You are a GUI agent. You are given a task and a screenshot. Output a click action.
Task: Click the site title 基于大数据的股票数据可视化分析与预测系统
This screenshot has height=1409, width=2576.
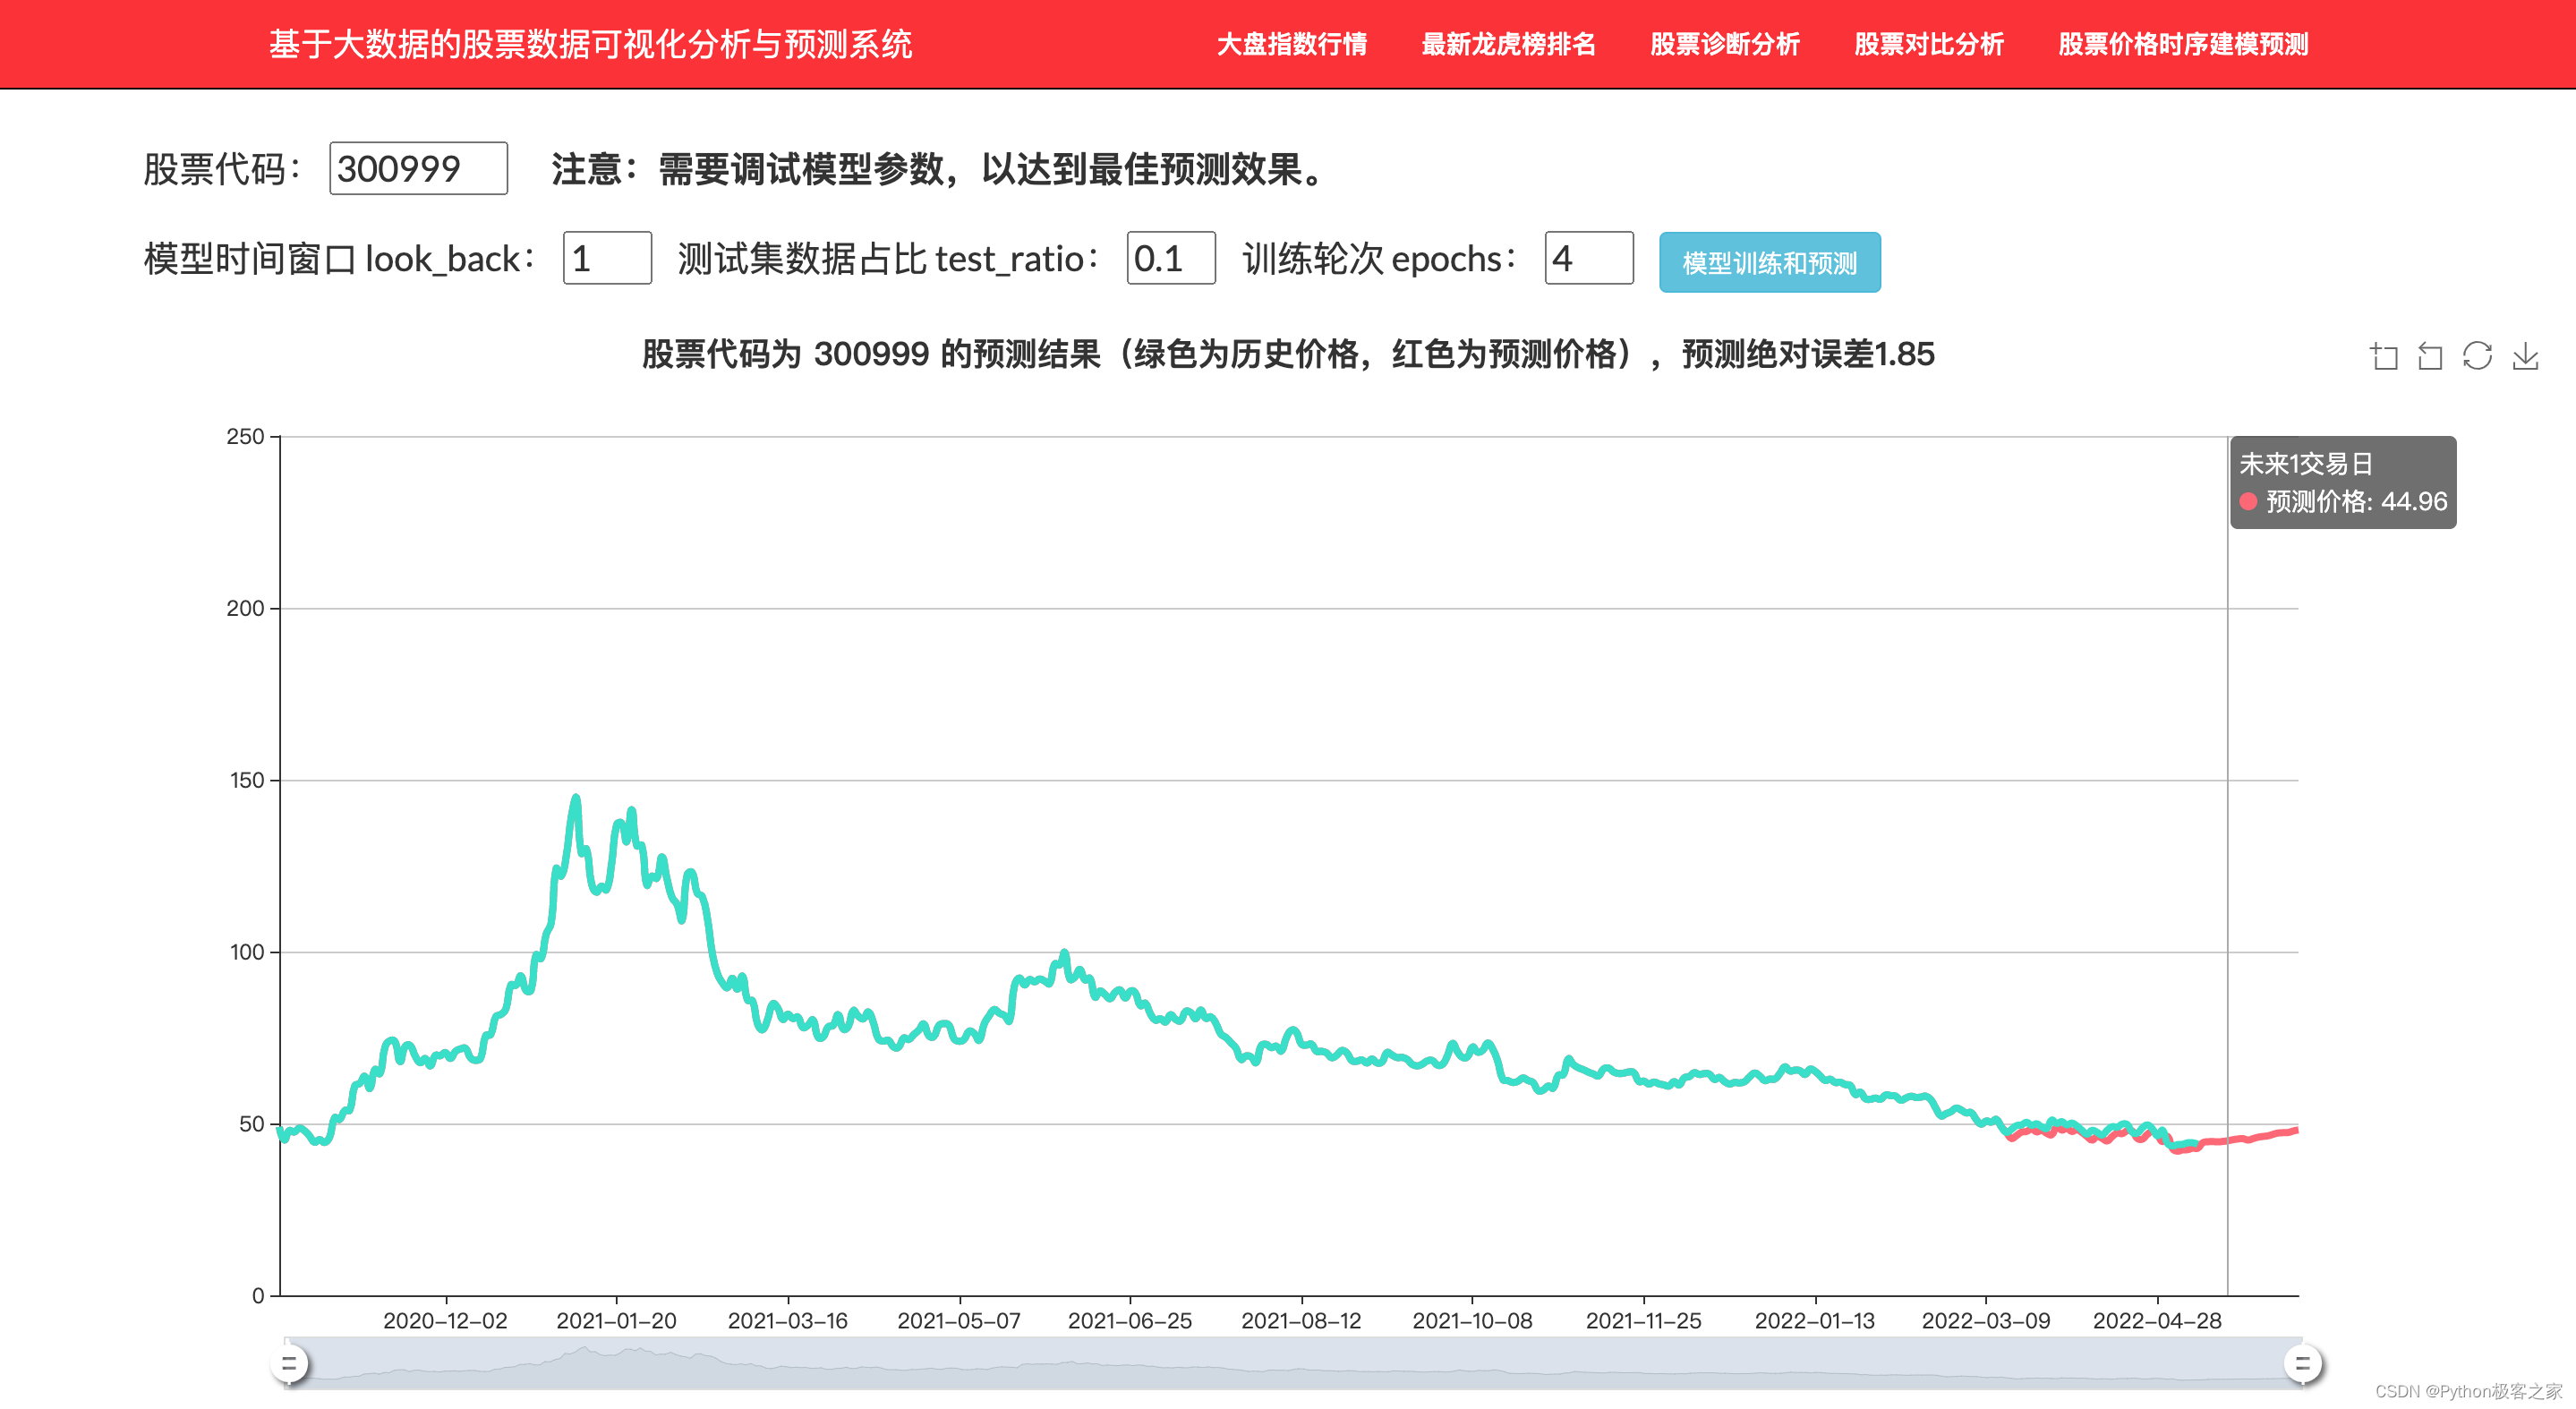pyautogui.click(x=590, y=44)
